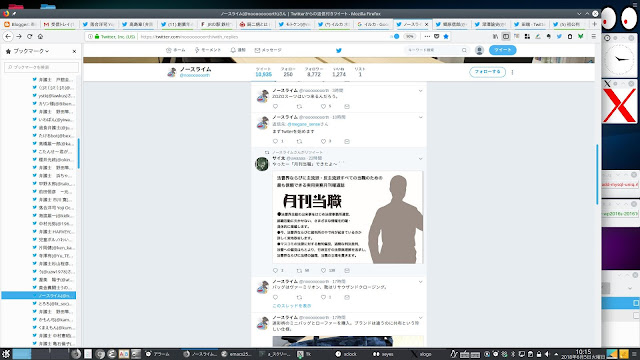
Task: Click the Twitter bird extension icon in toolbar
Action: [x=559, y=36]
